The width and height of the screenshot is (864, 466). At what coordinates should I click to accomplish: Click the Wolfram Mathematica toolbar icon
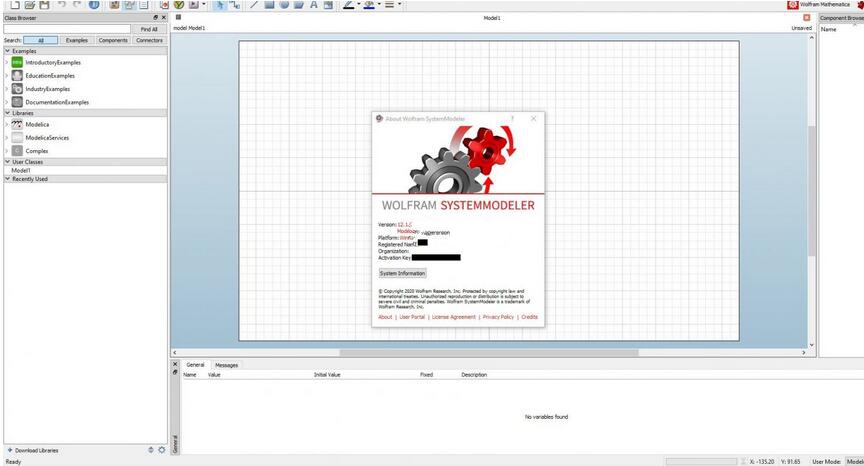[x=793, y=4]
